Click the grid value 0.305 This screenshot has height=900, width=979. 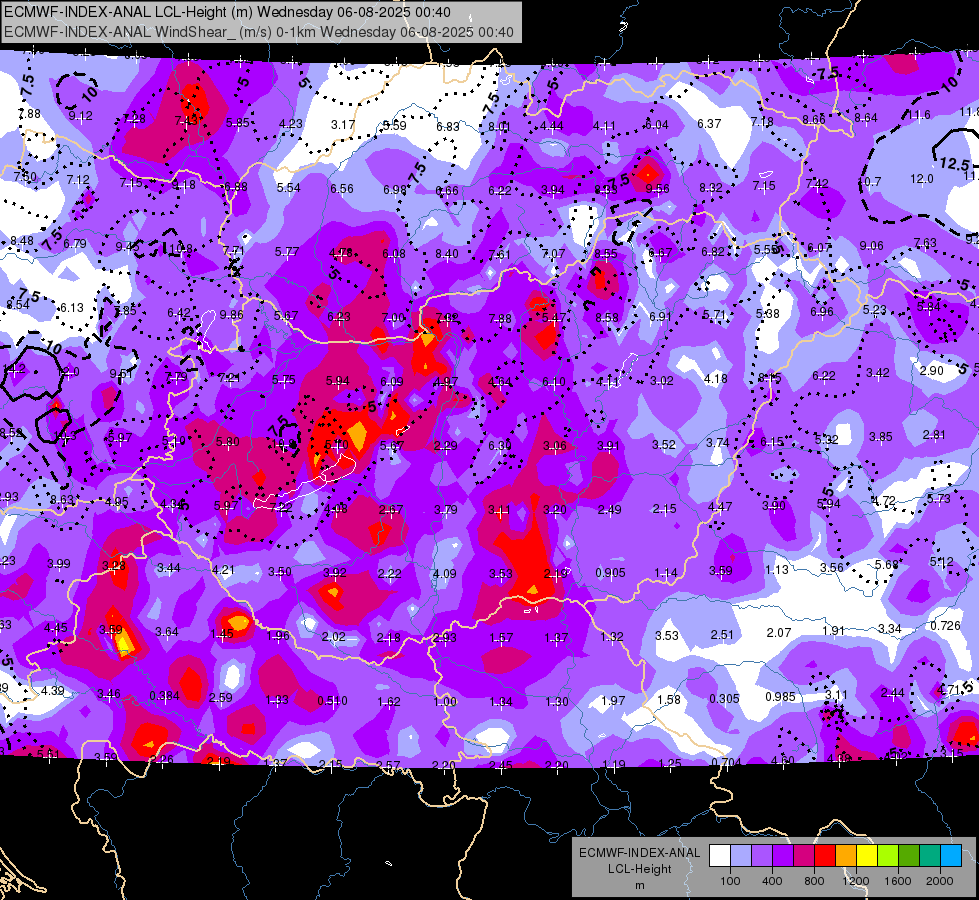(724, 698)
